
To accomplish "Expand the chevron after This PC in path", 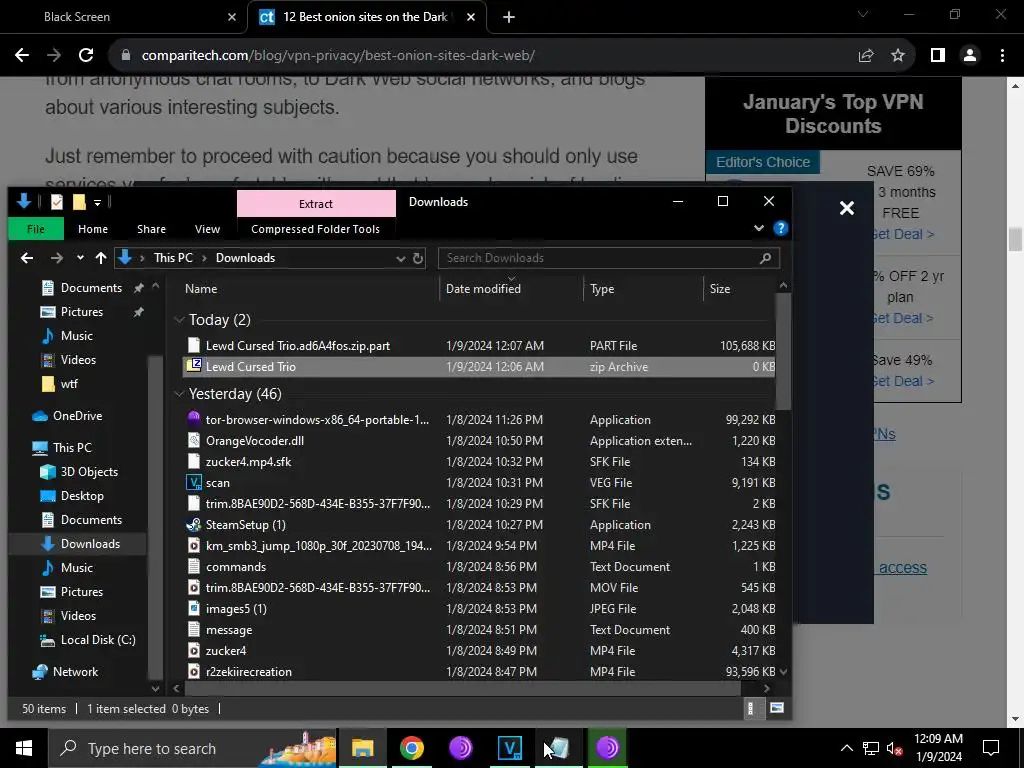I will [204, 258].
